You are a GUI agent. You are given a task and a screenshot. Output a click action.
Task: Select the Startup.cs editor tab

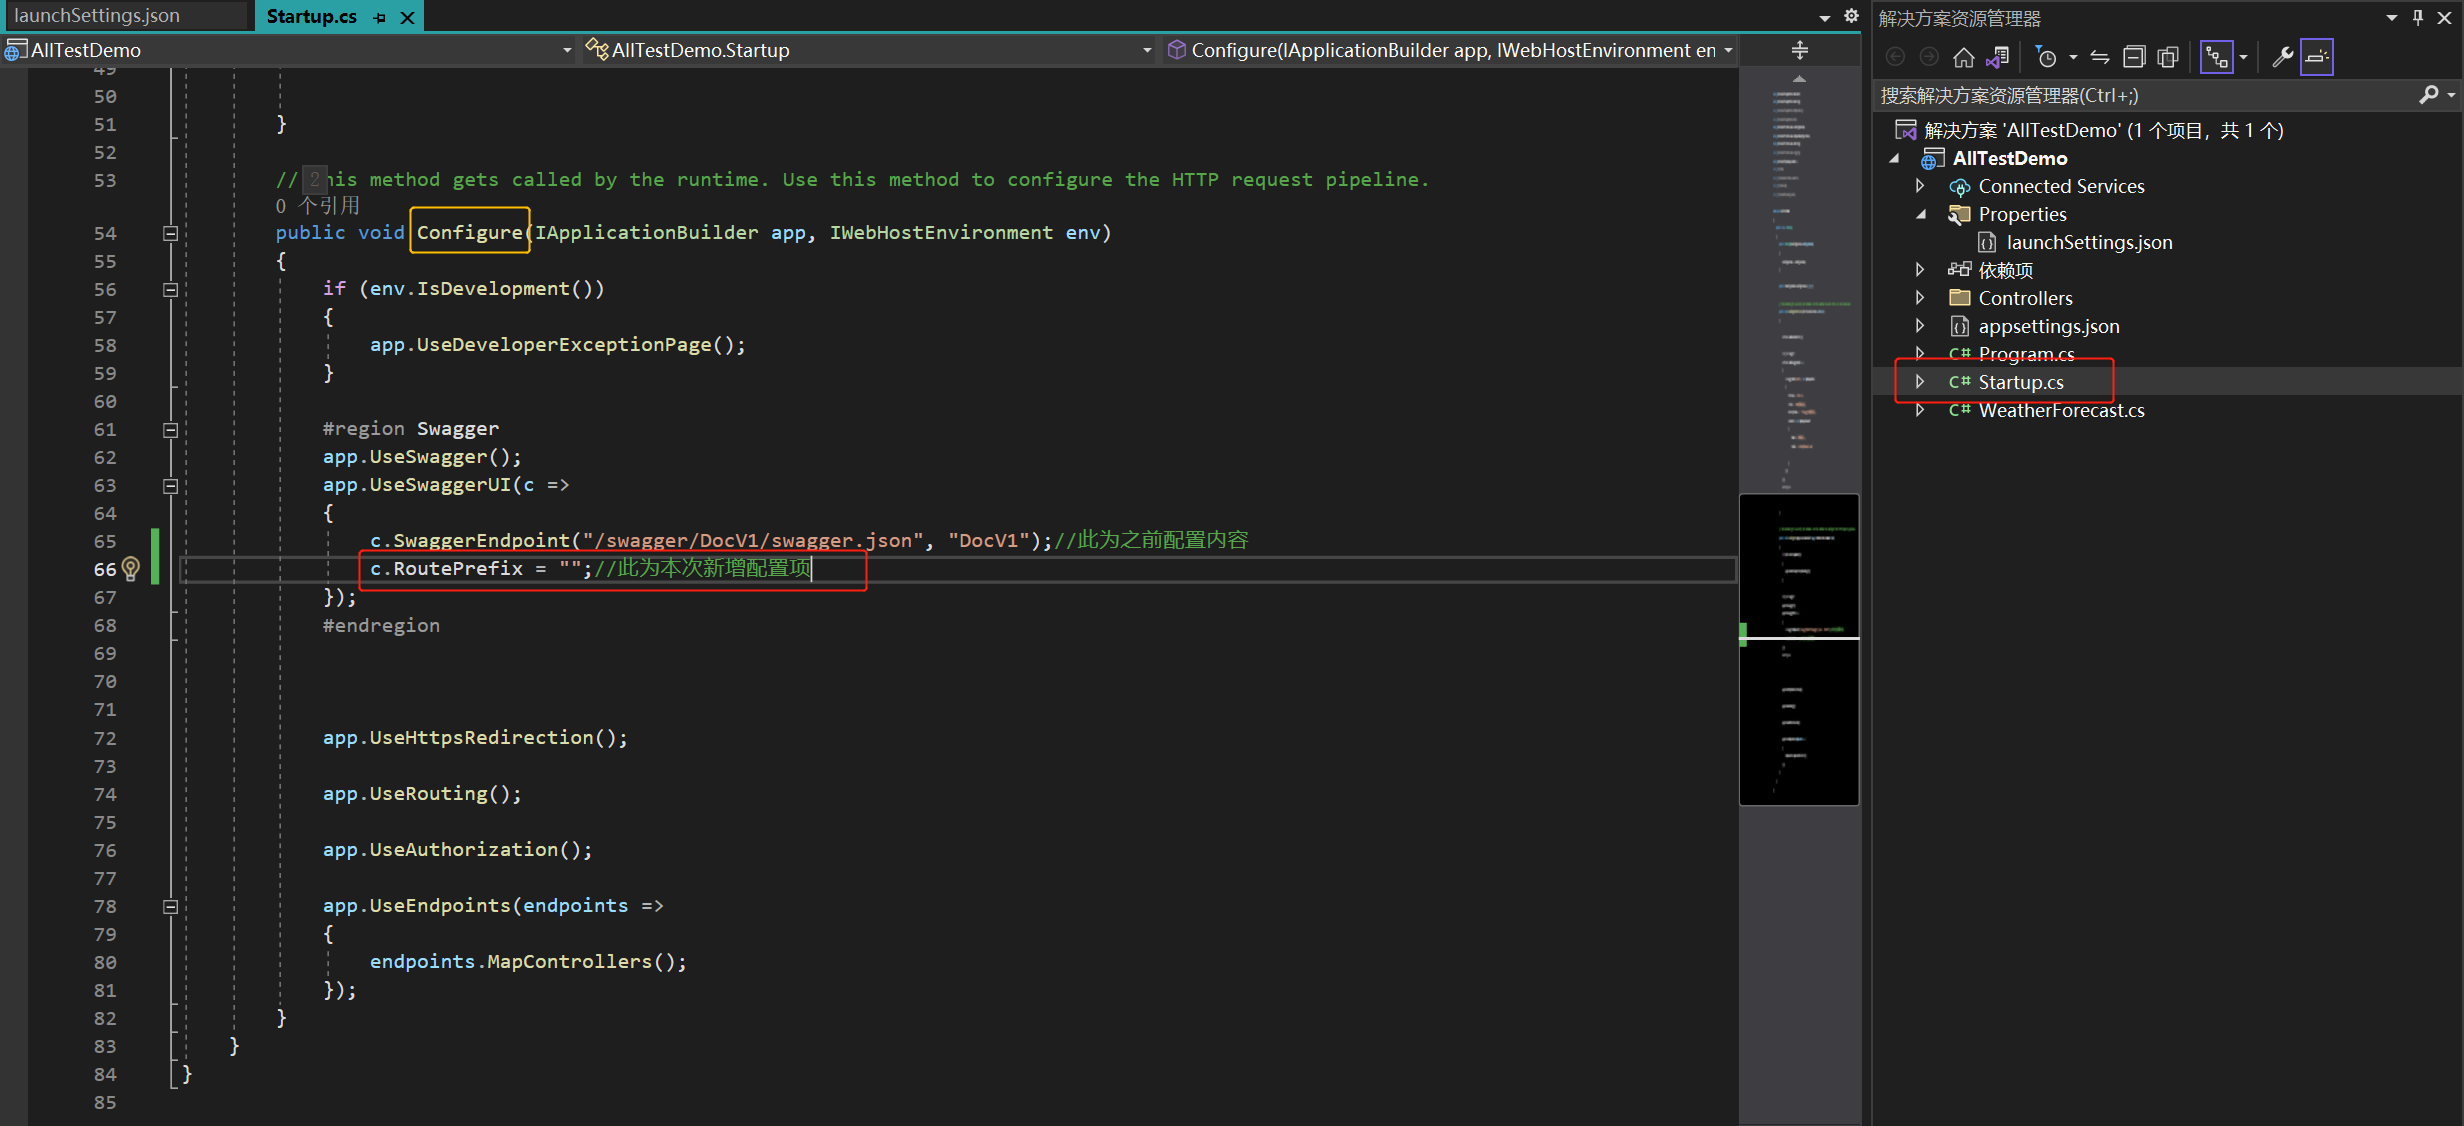pos(312,16)
